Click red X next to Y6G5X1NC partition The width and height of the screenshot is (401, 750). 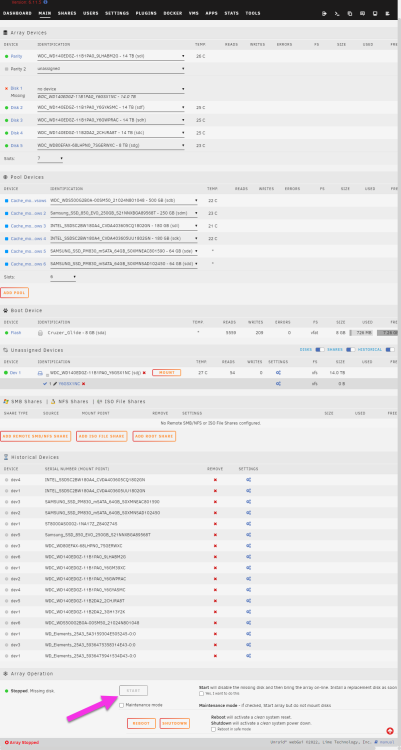[x=83, y=384]
